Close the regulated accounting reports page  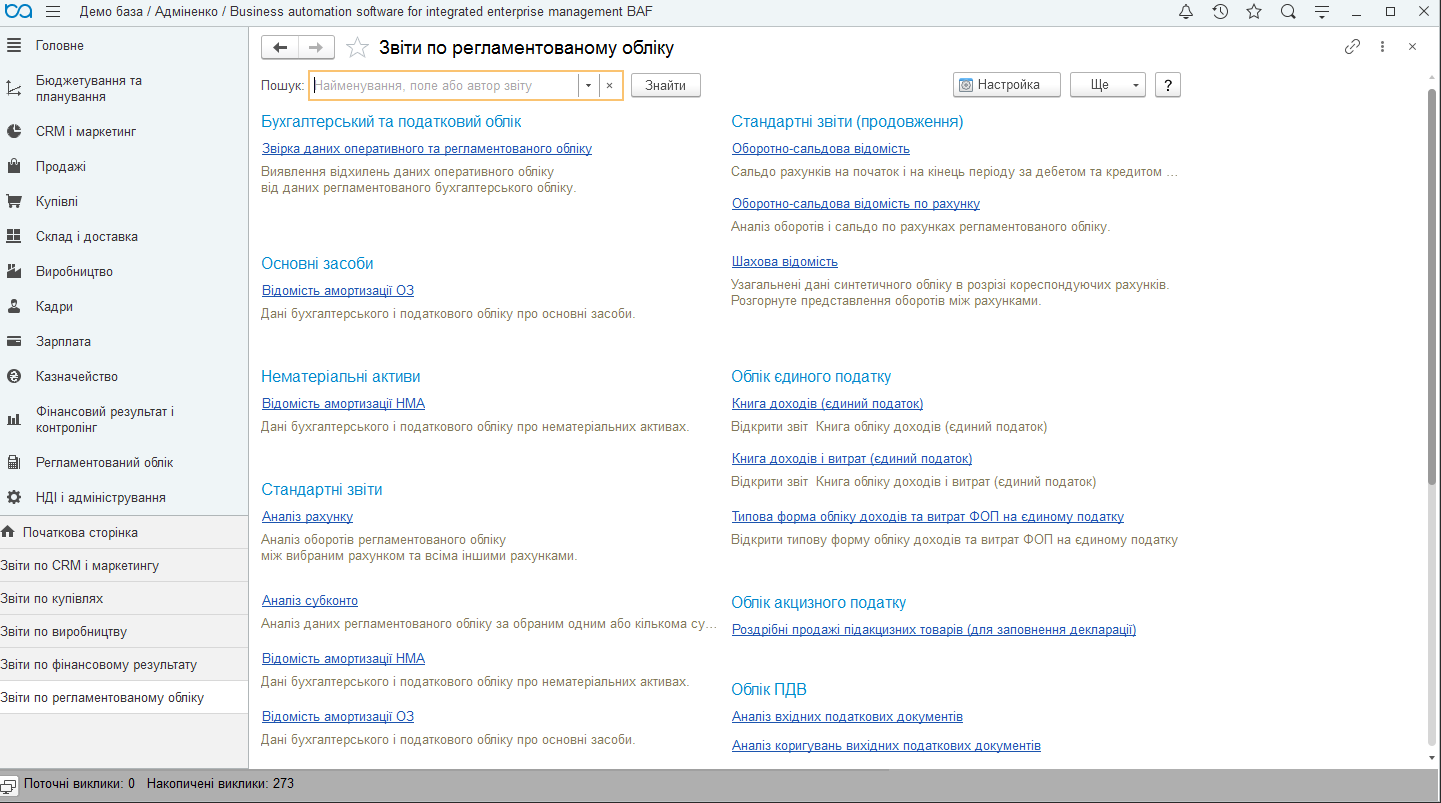point(1412,46)
